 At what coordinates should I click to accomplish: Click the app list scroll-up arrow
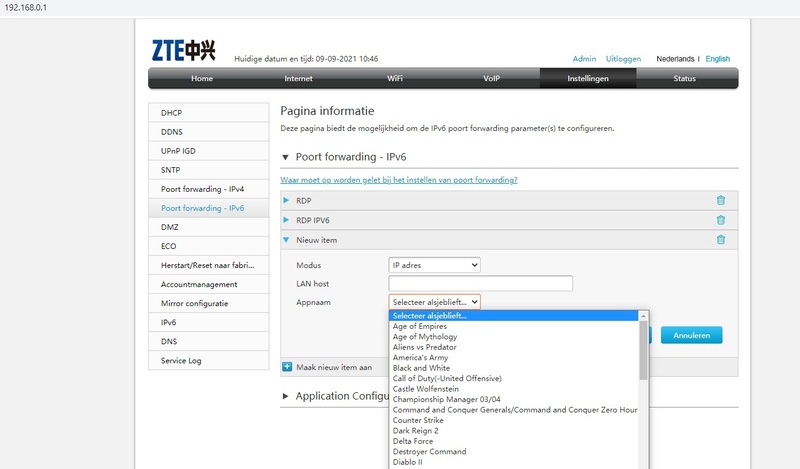[643, 316]
